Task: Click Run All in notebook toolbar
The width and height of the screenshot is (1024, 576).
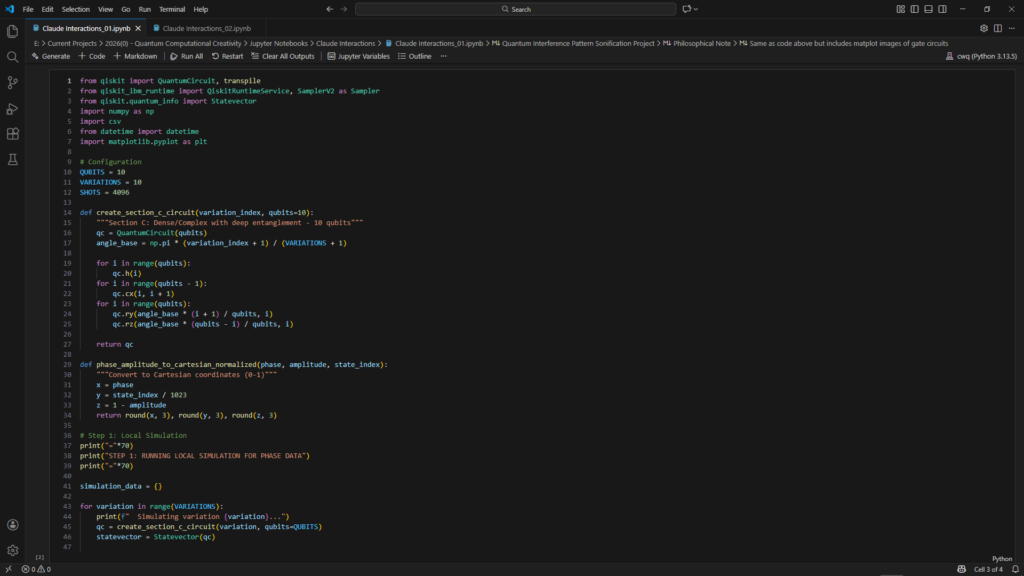Action: [186, 56]
